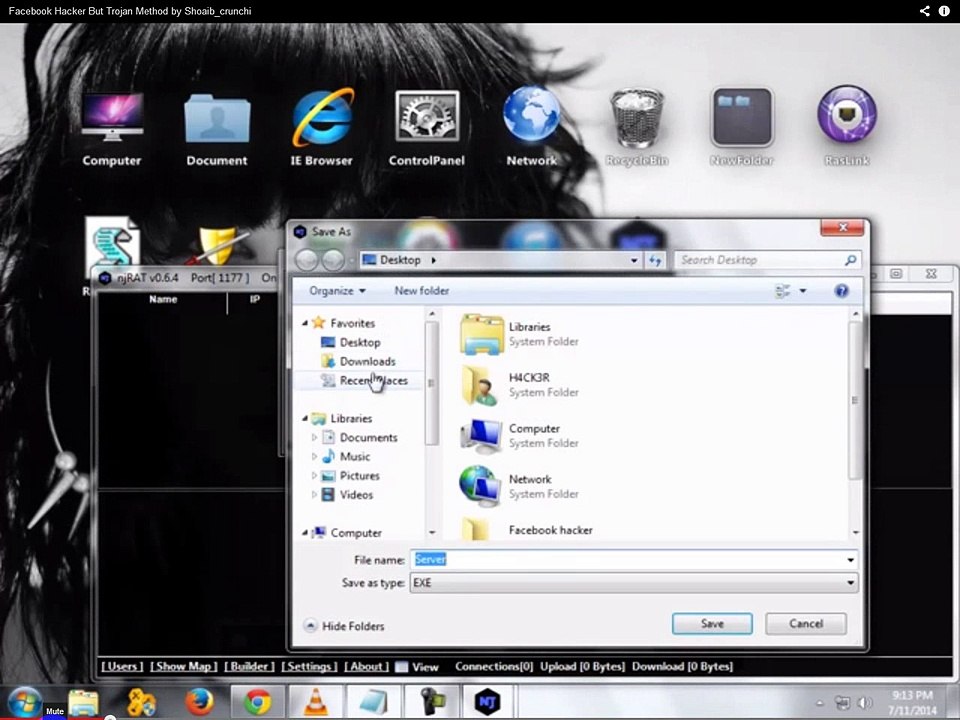
Task: Expand the Documents library node
Action: click(x=314, y=437)
